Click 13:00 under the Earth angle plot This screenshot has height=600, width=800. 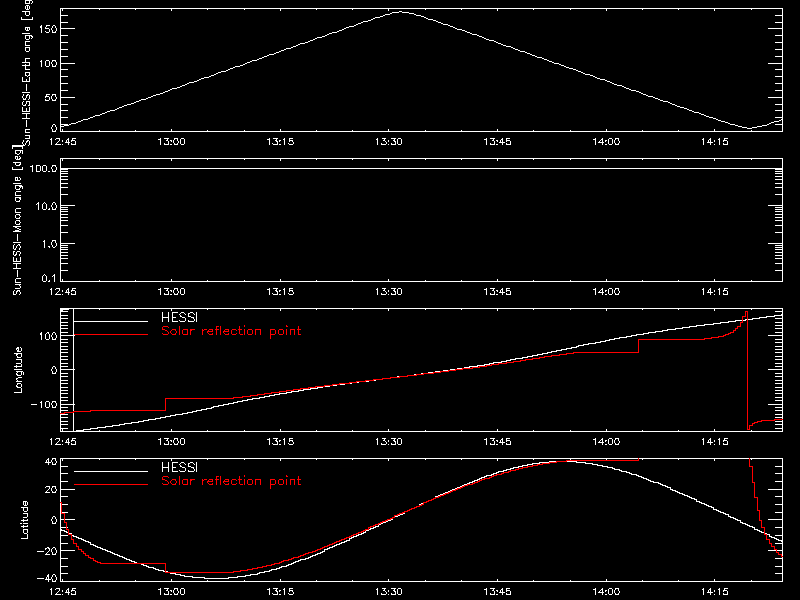(171, 141)
